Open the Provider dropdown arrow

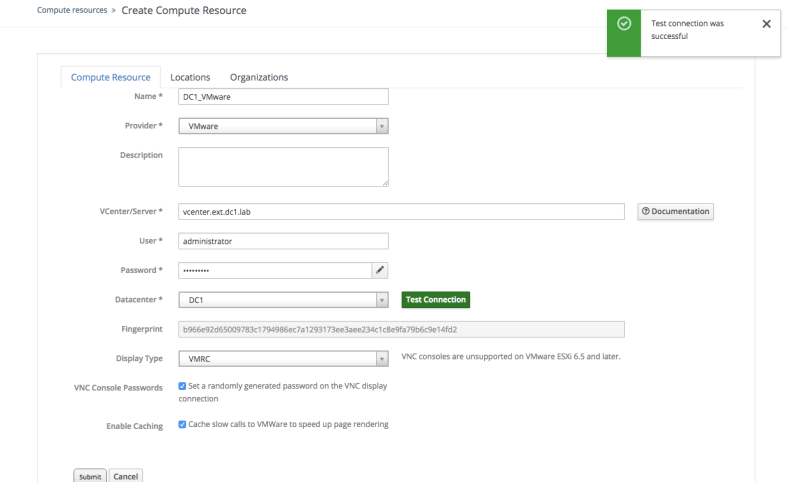(381, 126)
